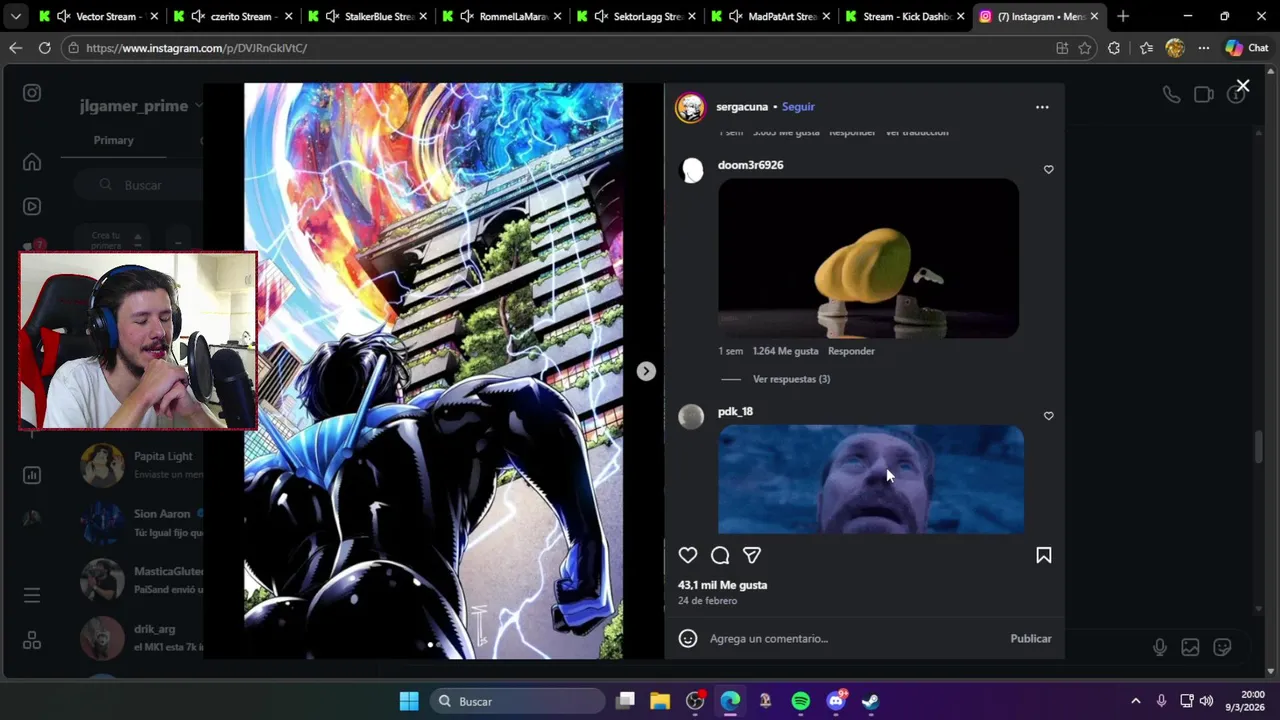Open Windows Start menu

click(x=409, y=701)
